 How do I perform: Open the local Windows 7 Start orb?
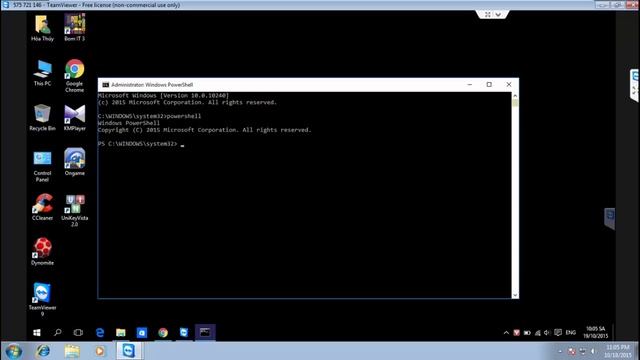(x=13, y=351)
